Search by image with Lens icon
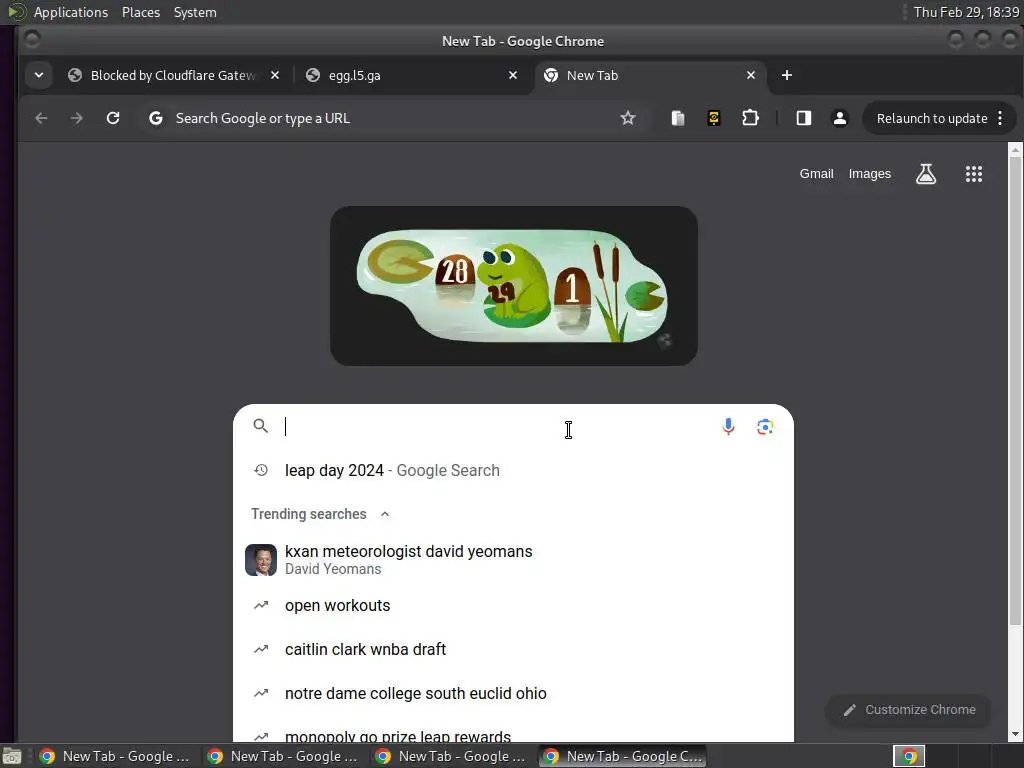 coord(765,427)
